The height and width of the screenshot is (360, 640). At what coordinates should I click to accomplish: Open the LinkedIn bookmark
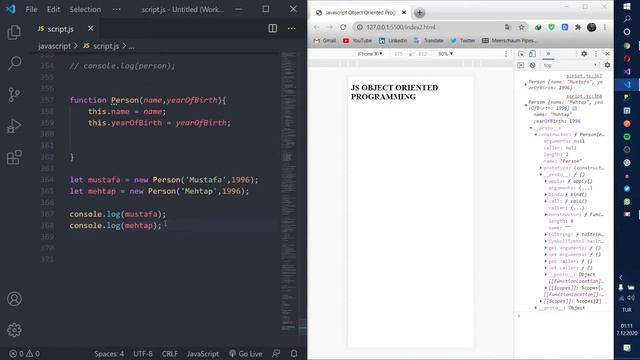(393, 40)
